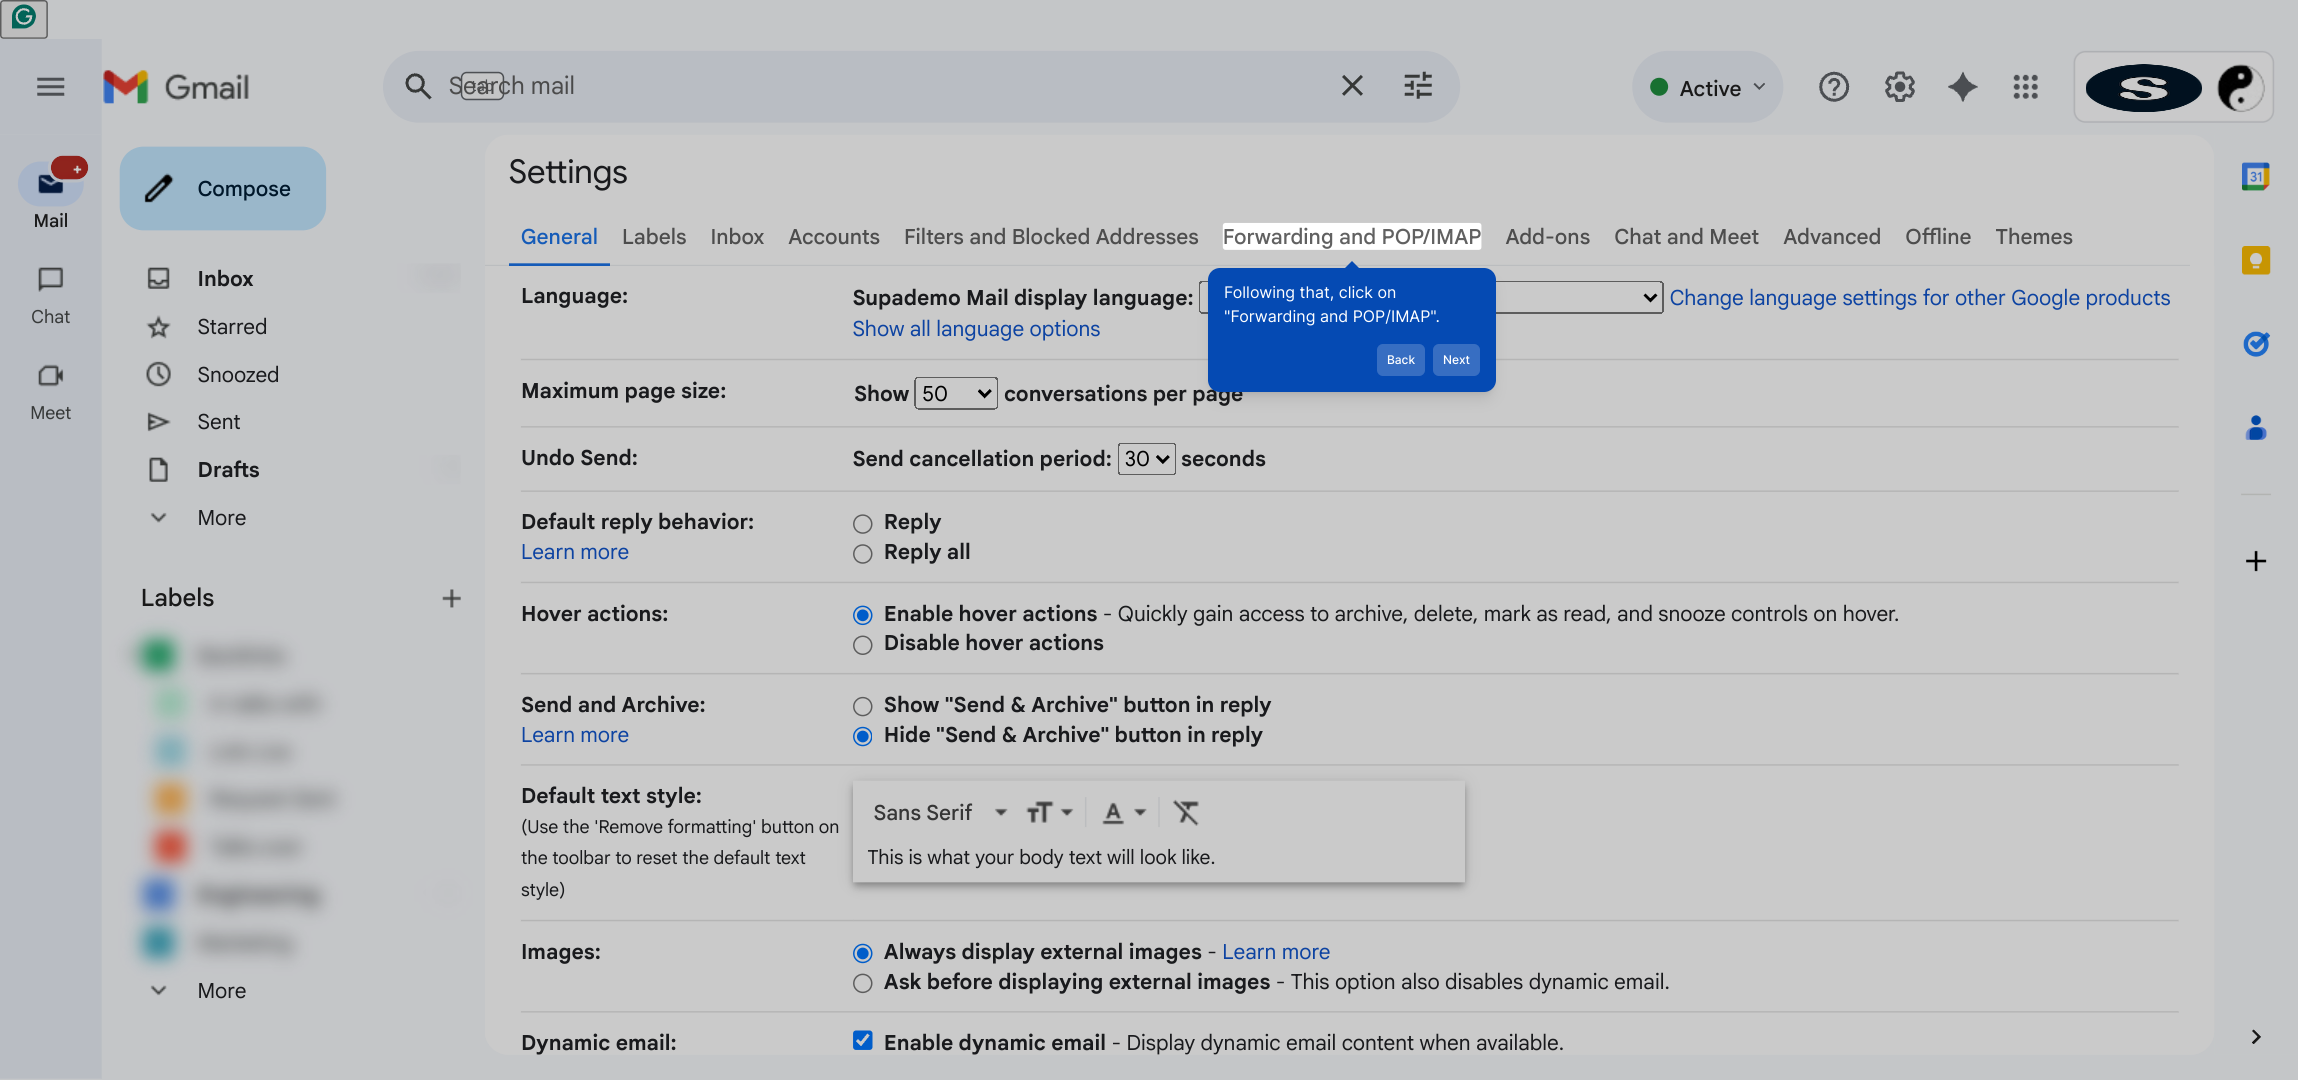The height and width of the screenshot is (1080, 2298).
Task: Click Learn more under Default reply behavior
Action: tap(575, 552)
